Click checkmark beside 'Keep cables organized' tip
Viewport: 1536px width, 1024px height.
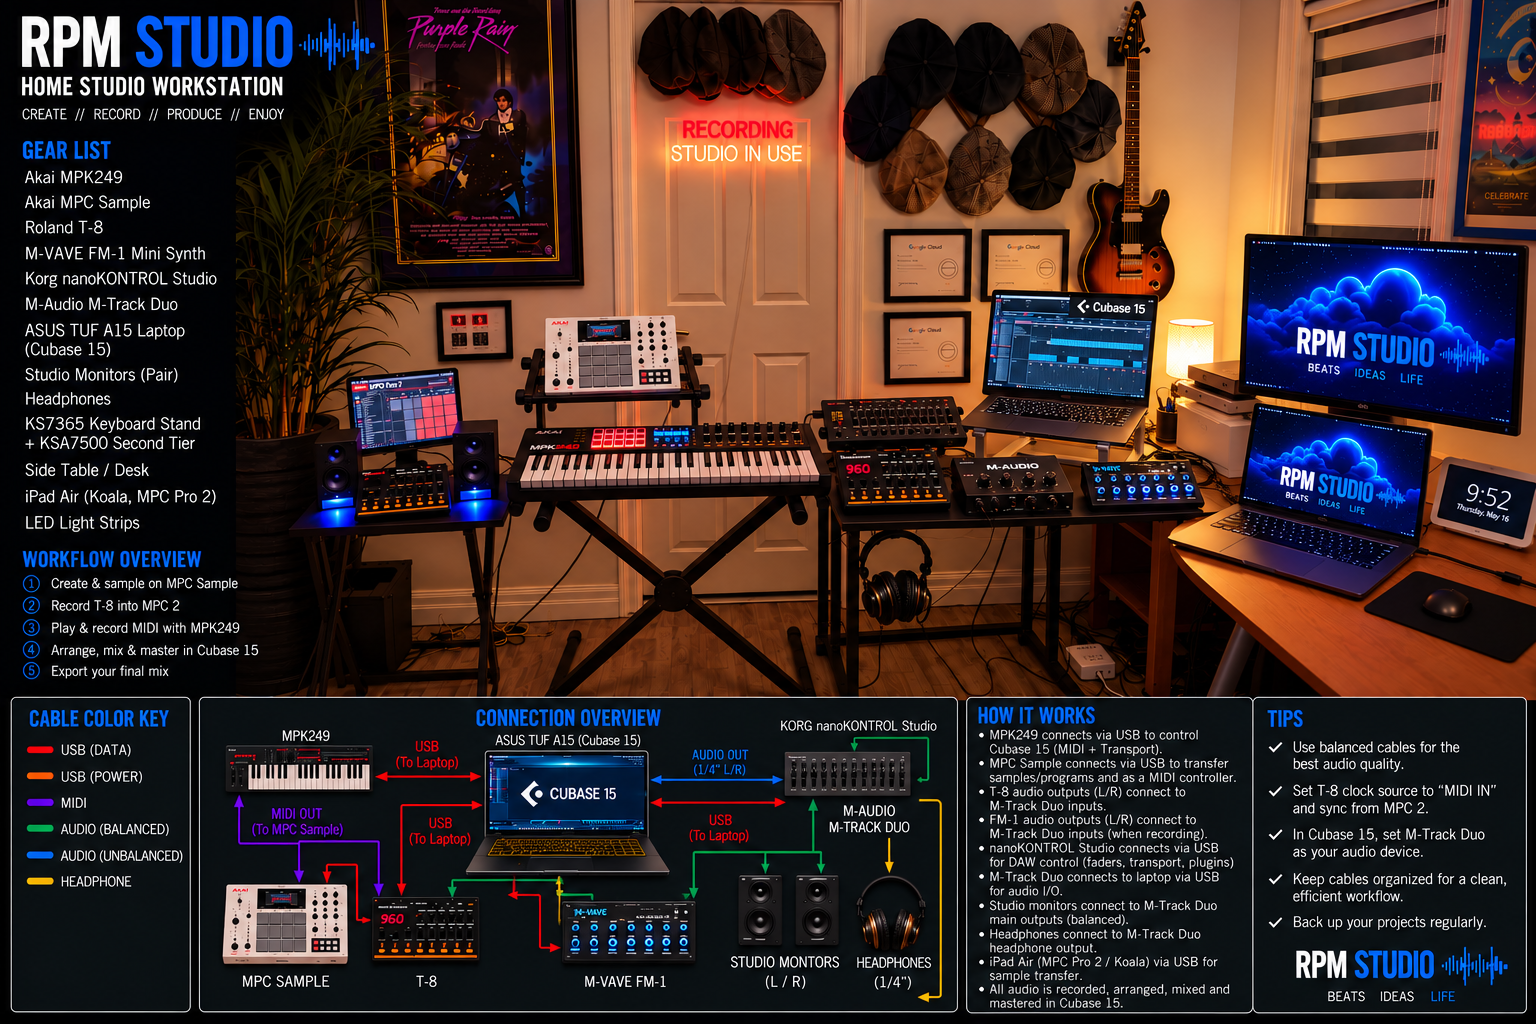[x=1275, y=879]
